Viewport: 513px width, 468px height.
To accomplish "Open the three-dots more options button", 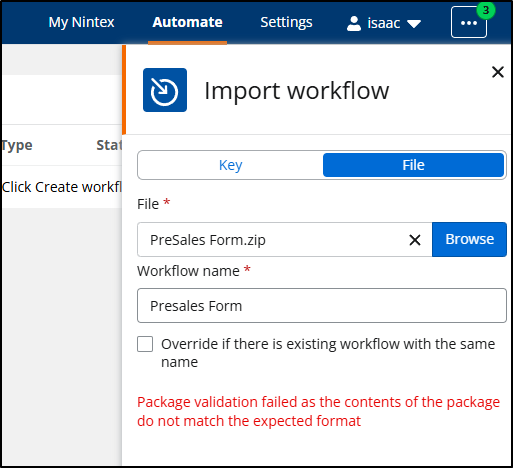I will 469,23.
